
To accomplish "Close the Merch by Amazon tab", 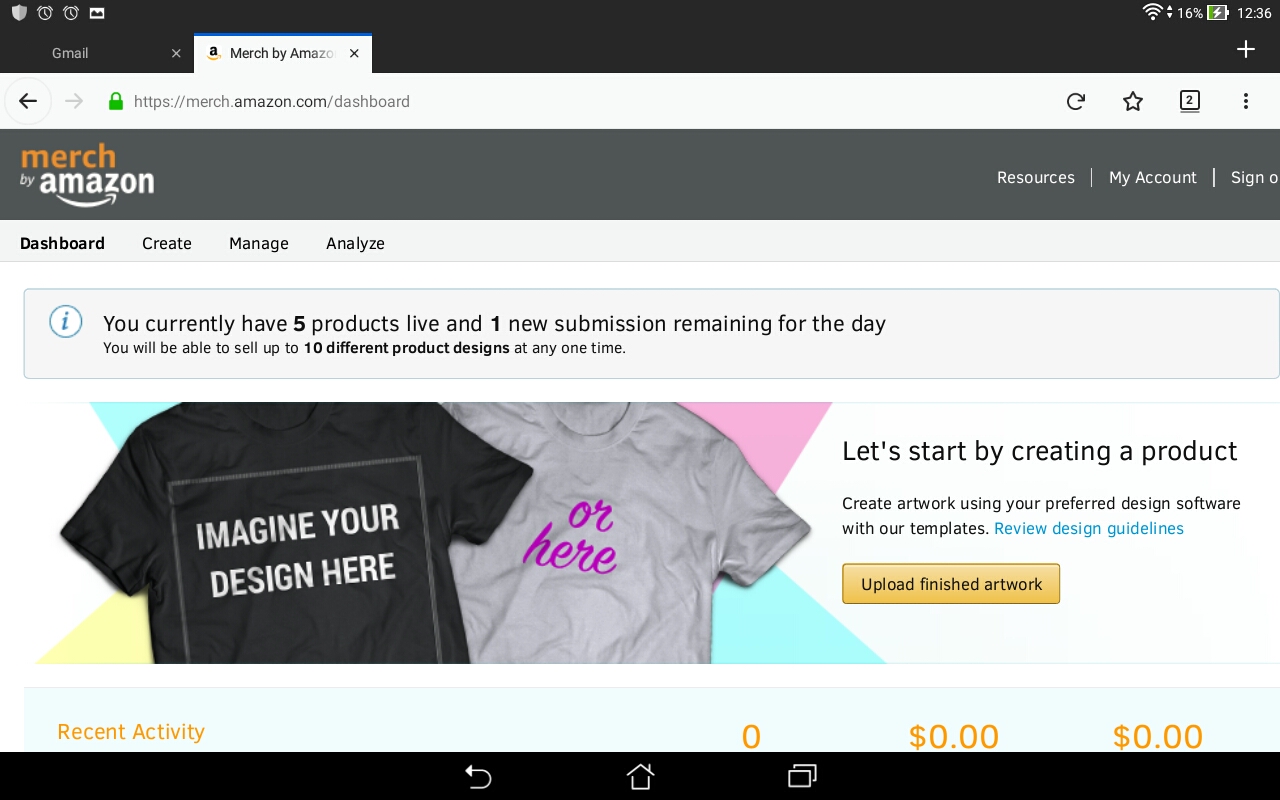I will (354, 53).
